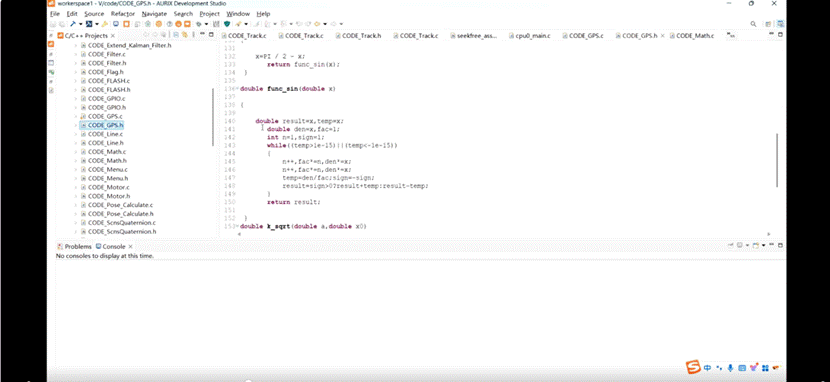The height and width of the screenshot is (382, 830).
Task: Switch to the seekfree_ass... editor tab
Action: (x=473, y=36)
